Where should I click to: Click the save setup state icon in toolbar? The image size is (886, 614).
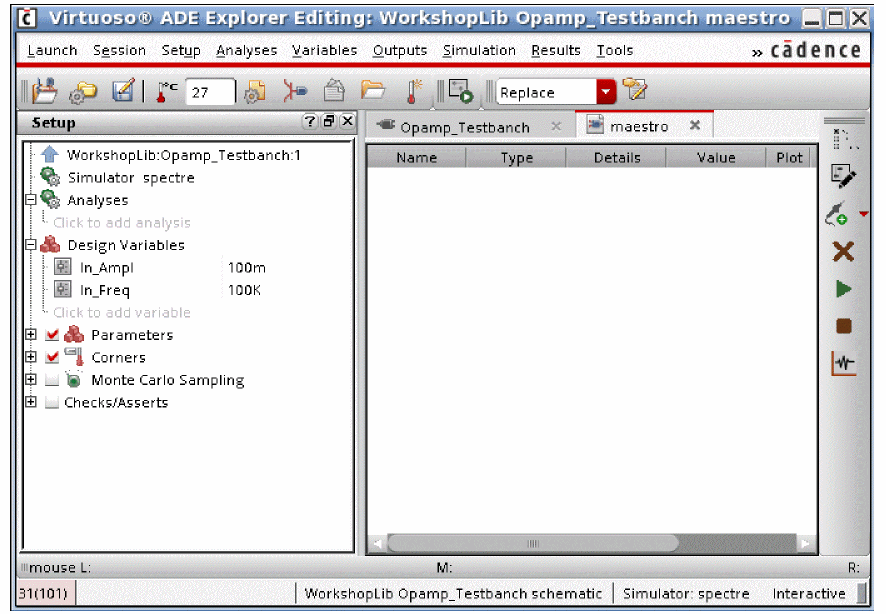point(45,90)
